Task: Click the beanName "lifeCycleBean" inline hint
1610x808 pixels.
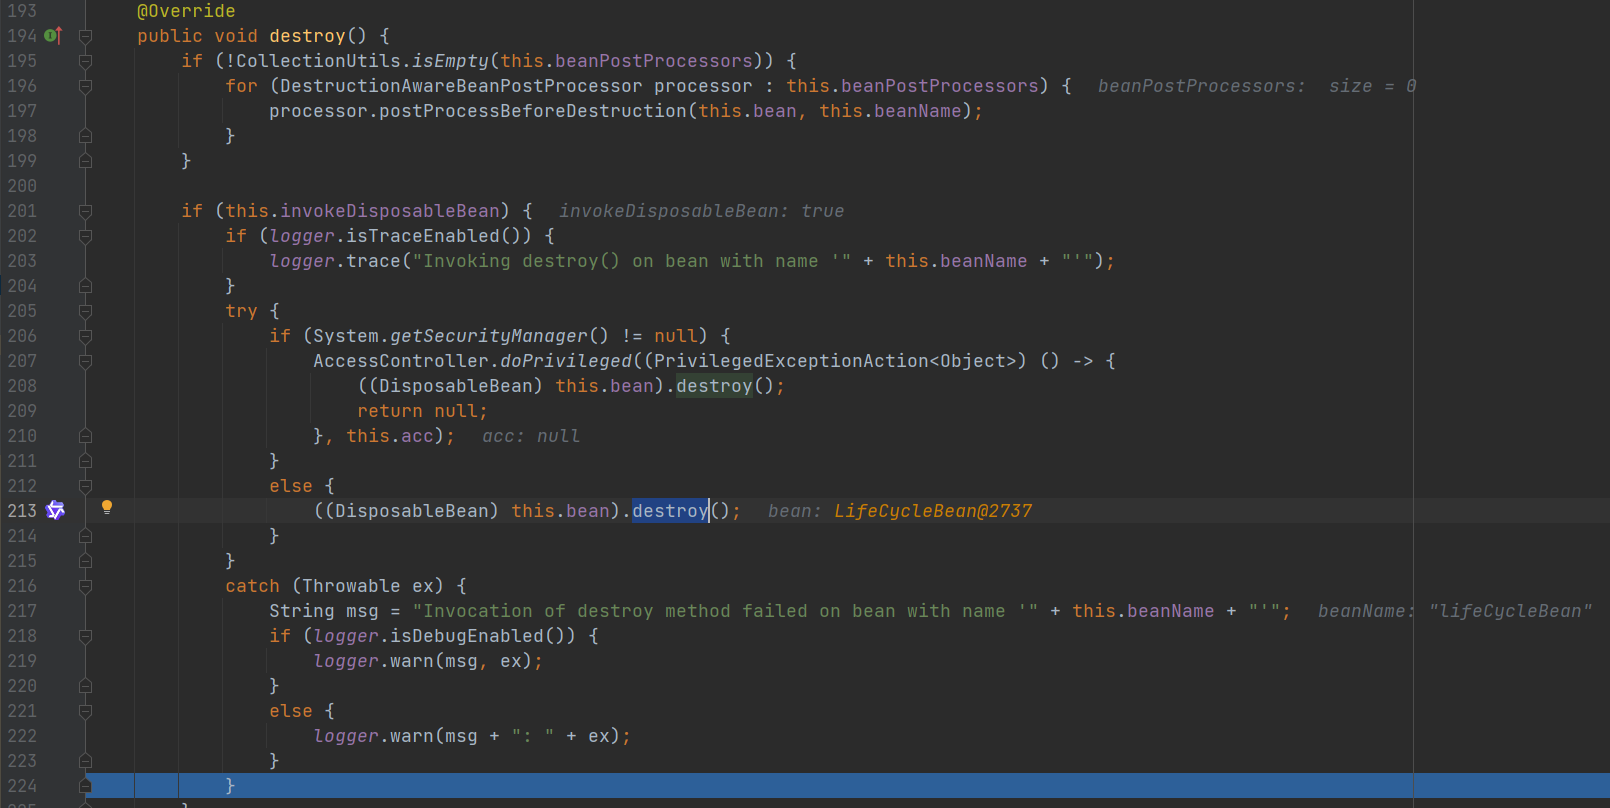Action: click(1454, 611)
